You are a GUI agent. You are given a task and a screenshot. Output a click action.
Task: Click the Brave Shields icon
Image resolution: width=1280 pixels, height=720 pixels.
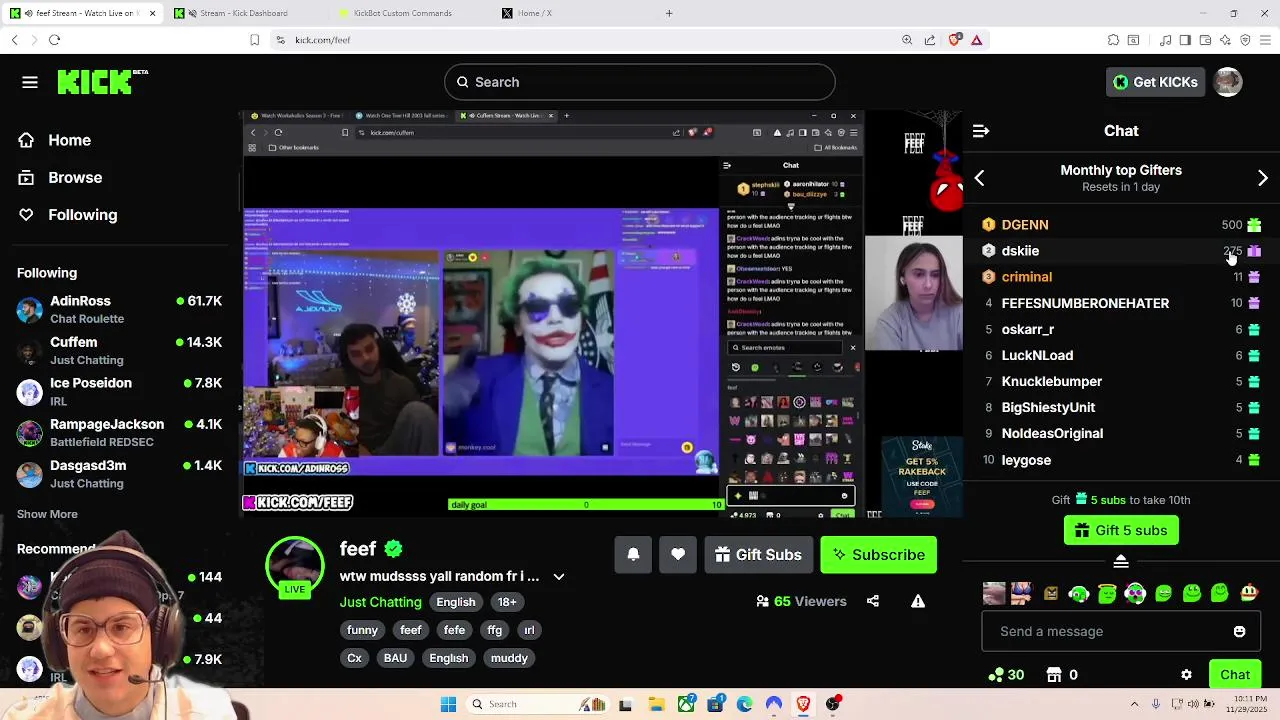pos(955,40)
